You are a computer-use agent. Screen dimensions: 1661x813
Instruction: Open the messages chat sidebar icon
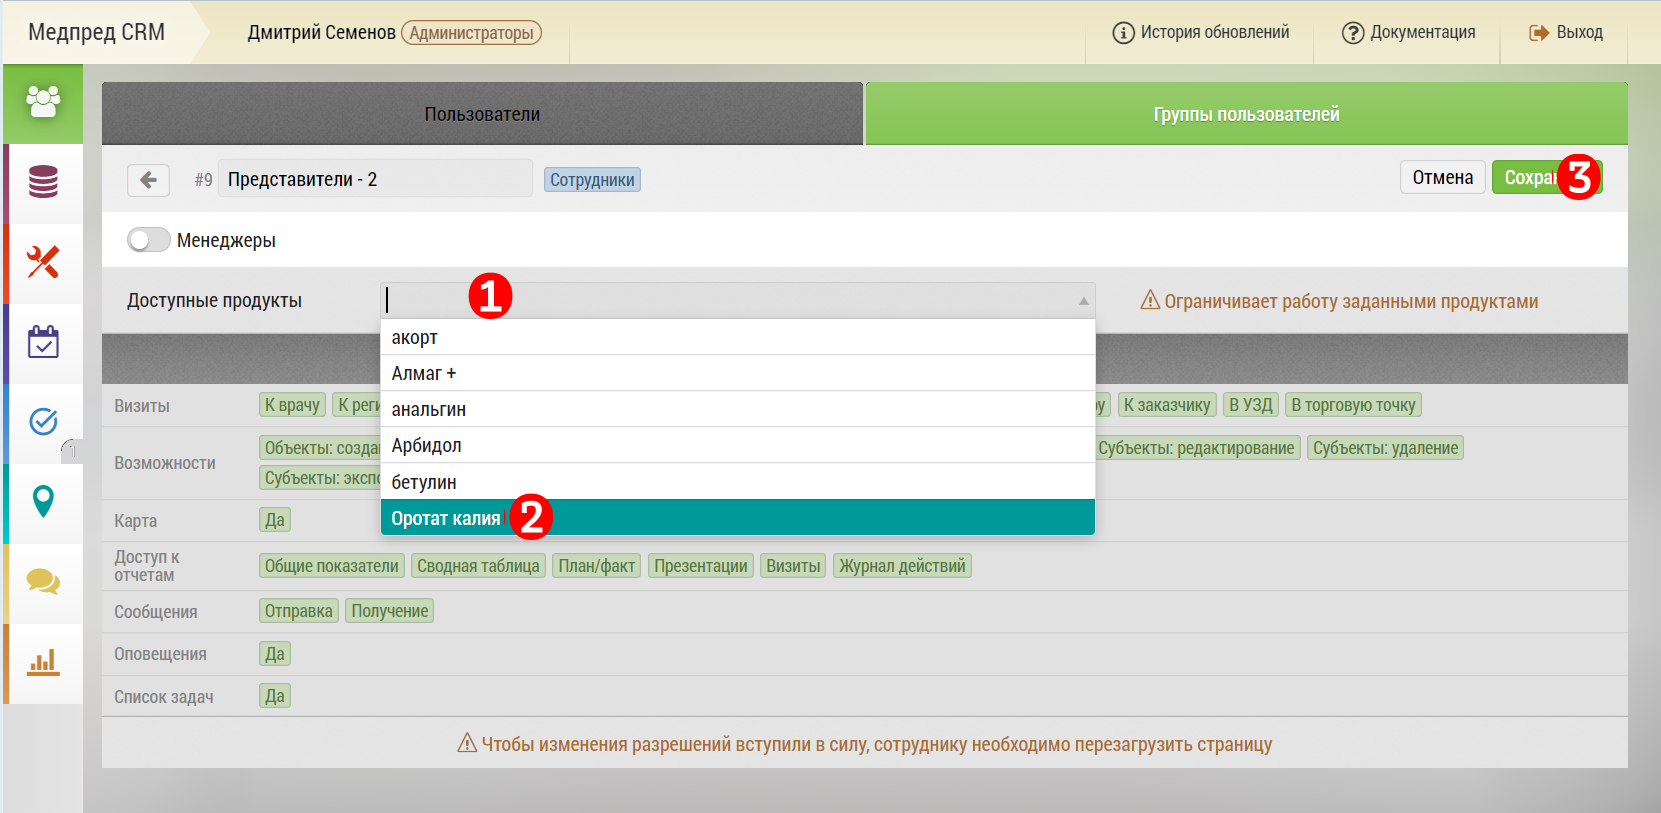point(43,582)
